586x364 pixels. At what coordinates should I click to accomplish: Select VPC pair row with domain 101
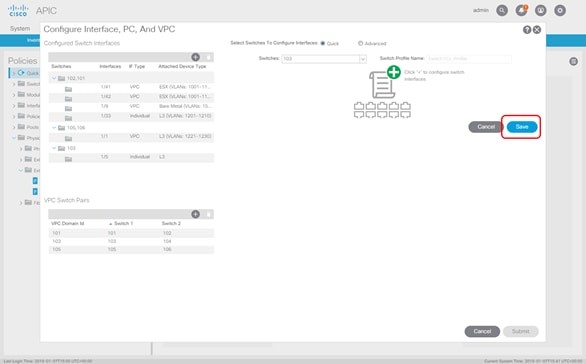[x=131, y=233]
